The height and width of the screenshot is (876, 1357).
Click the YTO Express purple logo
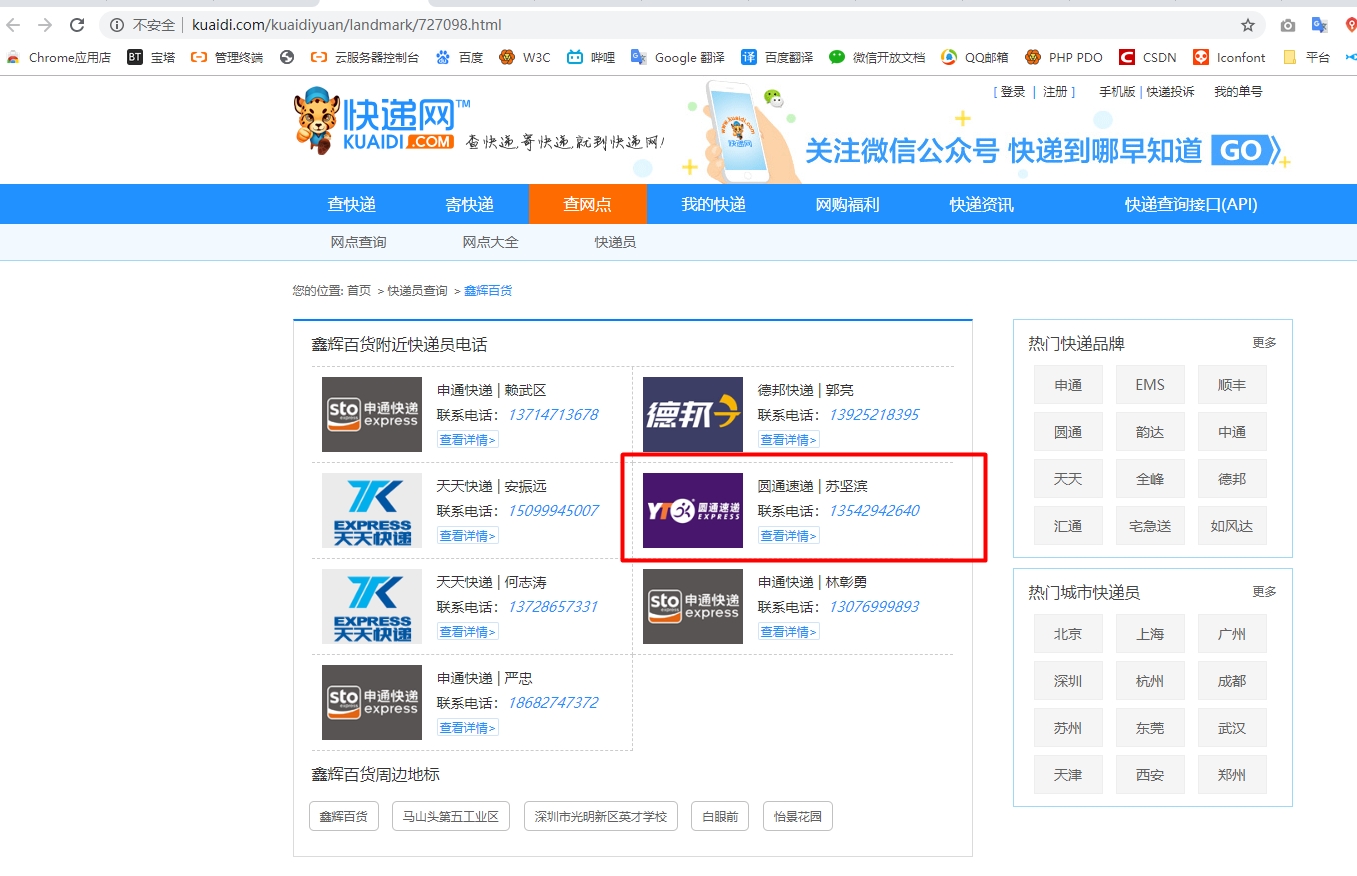click(692, 510)
